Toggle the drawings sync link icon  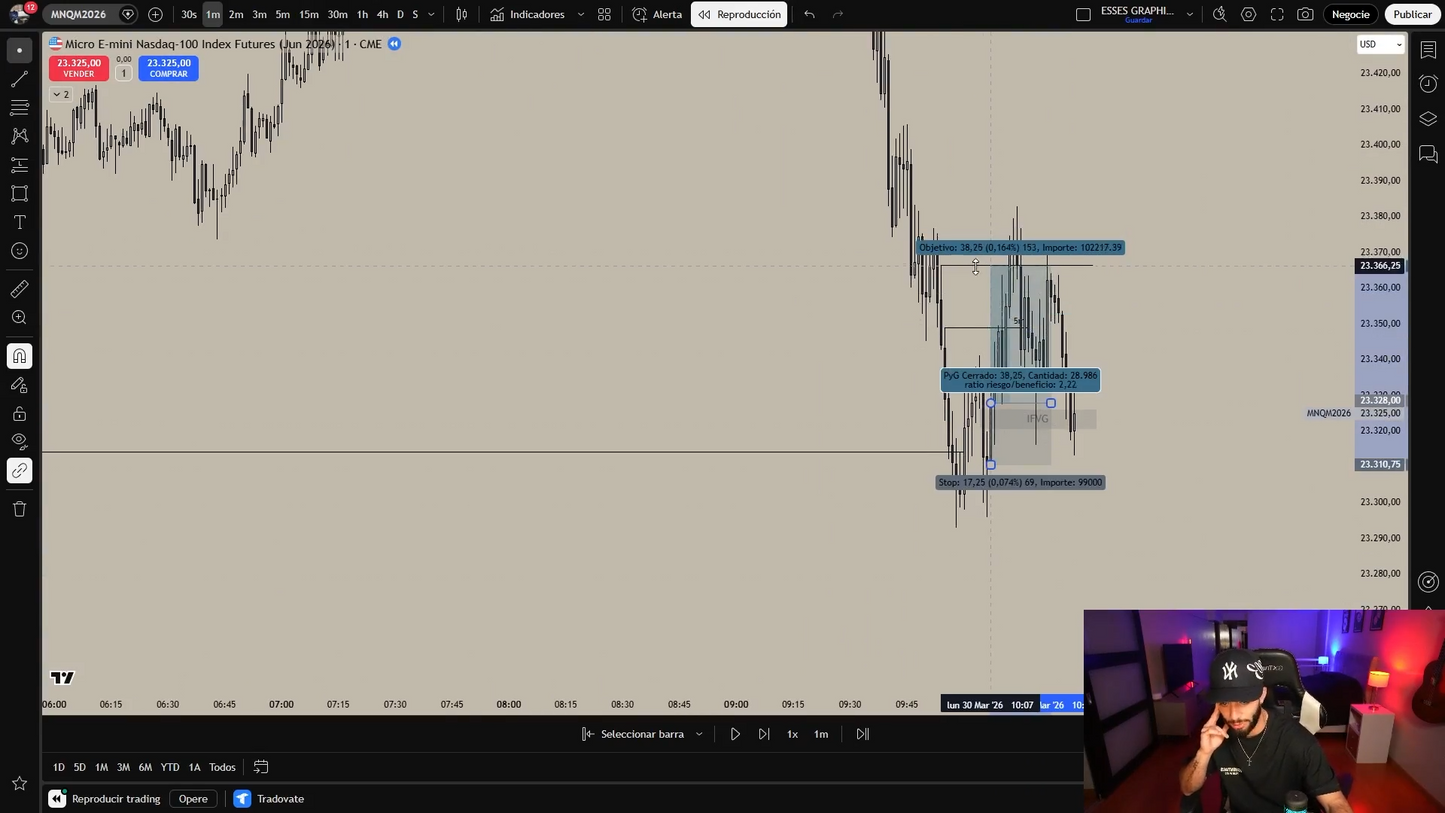click(19, 471)
